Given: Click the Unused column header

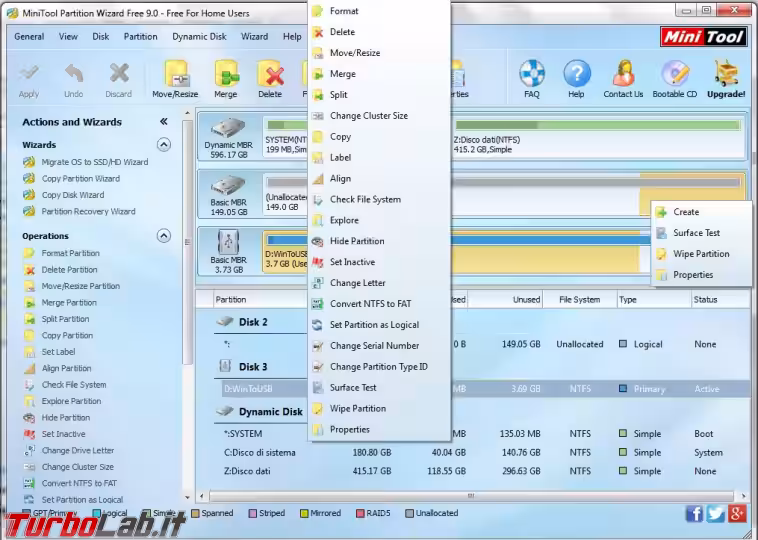Looking at the screenshot, I should click(x=505, y=300).
